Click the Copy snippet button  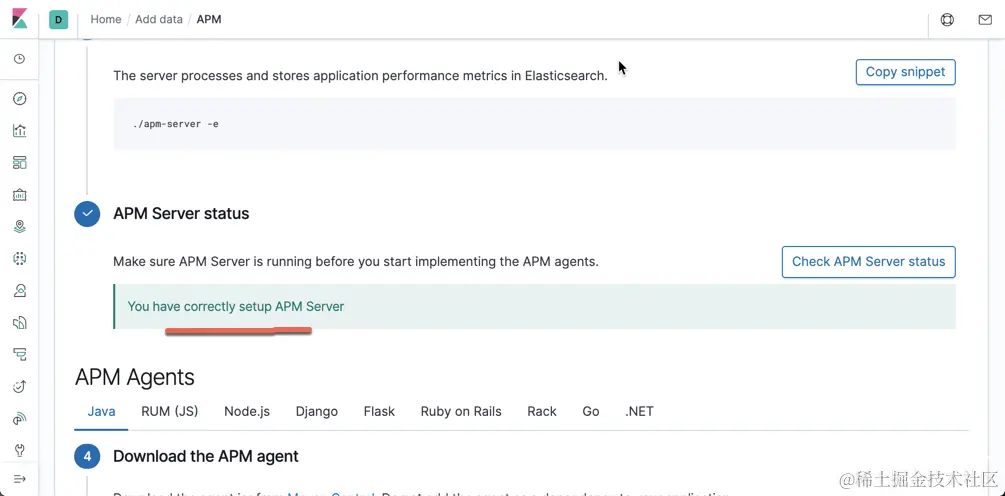click(906, 72)
